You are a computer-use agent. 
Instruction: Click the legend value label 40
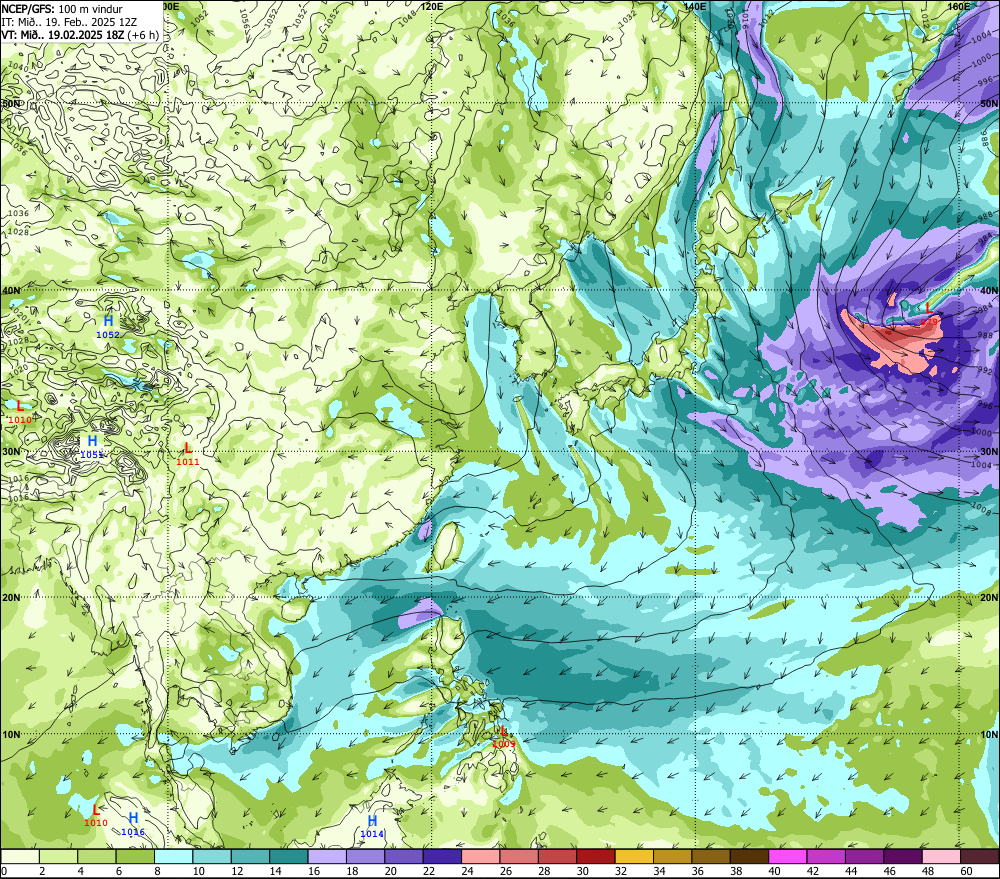pyautogui.click(x=774, y=871)
